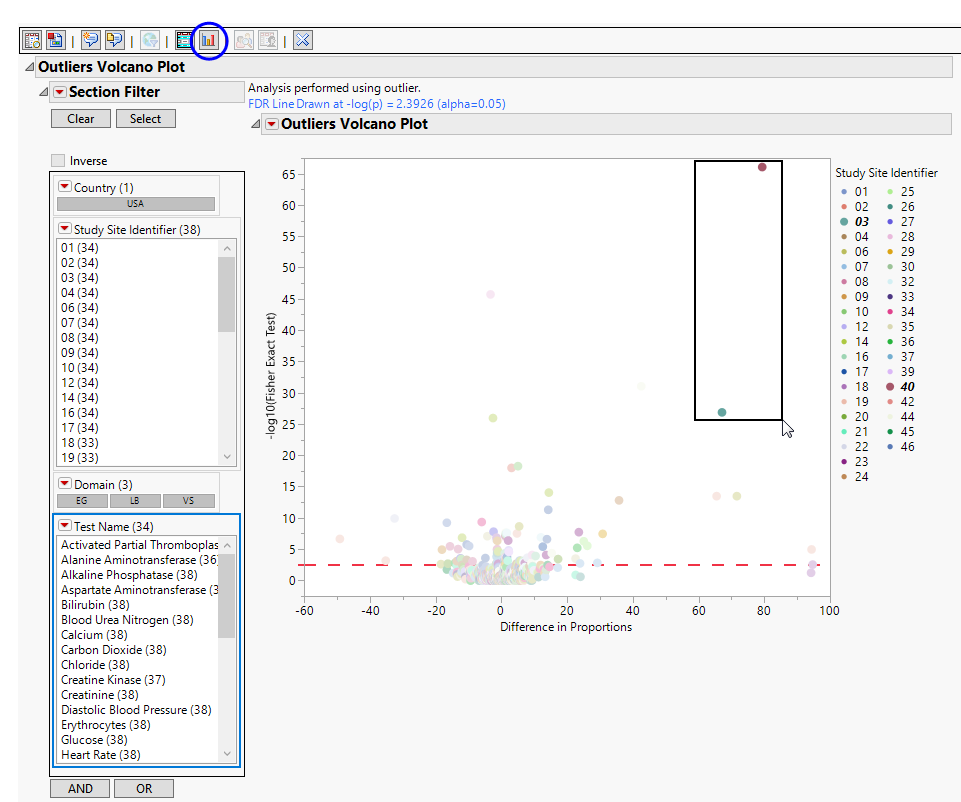Screen dimensions: 961x802
Task: Click the red and blue table icon
Action: click(55, 41)
